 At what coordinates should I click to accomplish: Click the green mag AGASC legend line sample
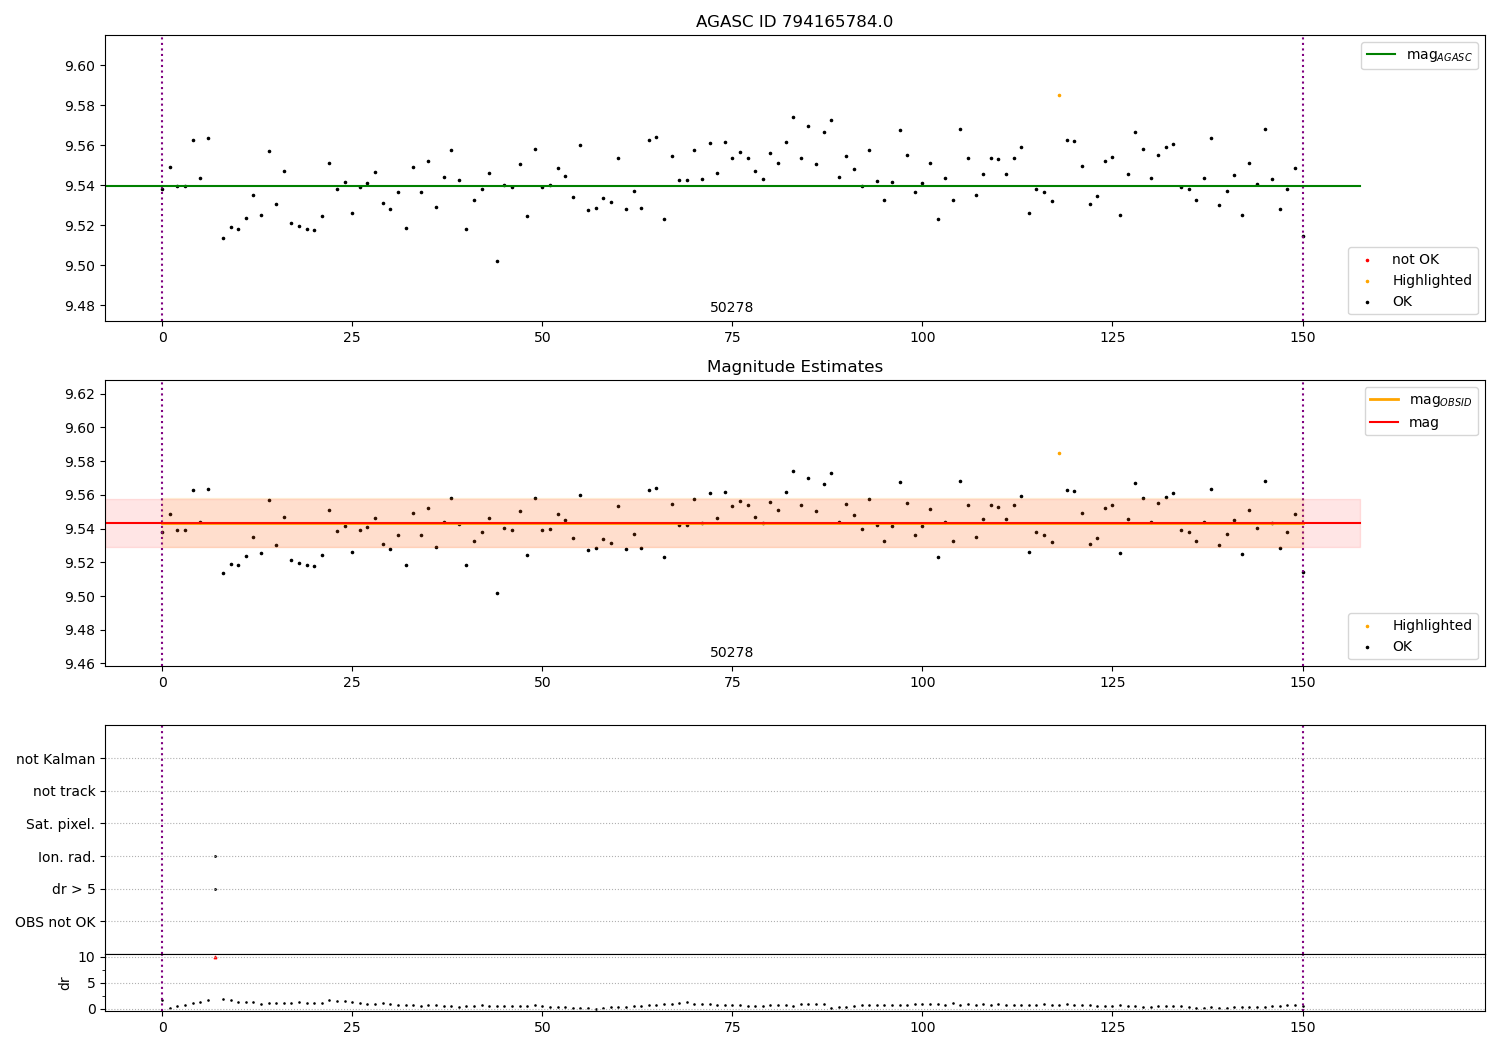[x=1382, y=55]
